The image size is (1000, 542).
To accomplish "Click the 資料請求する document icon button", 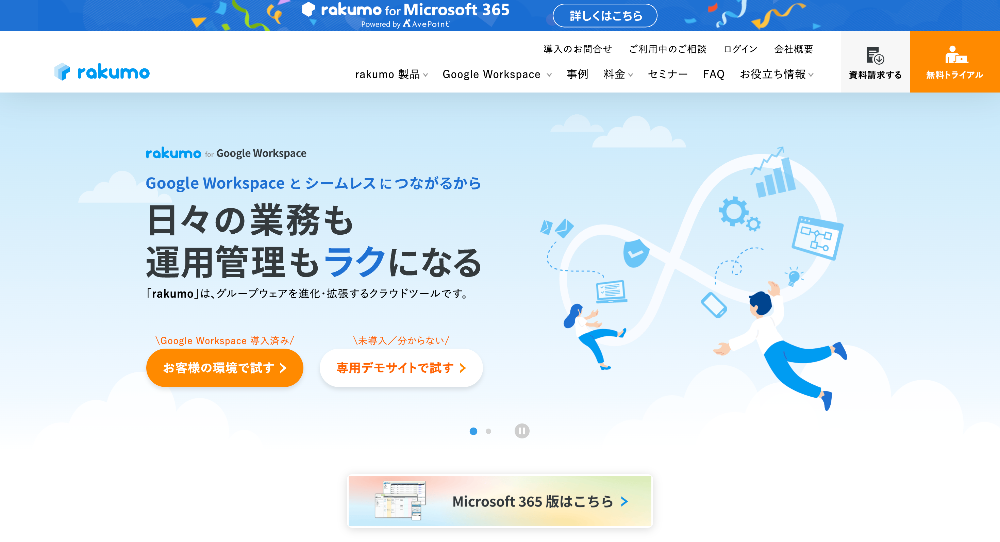I will [x=875, y=62].
